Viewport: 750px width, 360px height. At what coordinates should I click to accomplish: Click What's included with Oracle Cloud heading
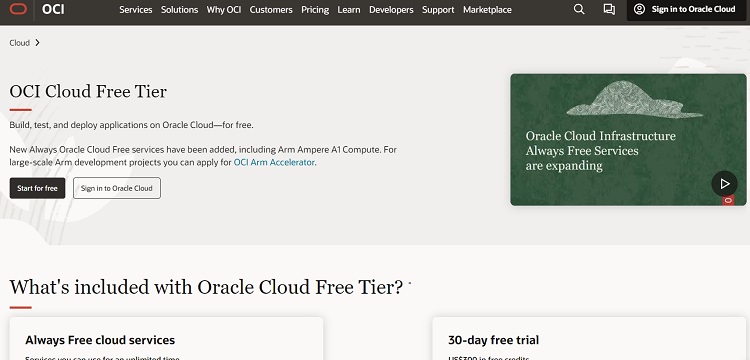(206, 287)
